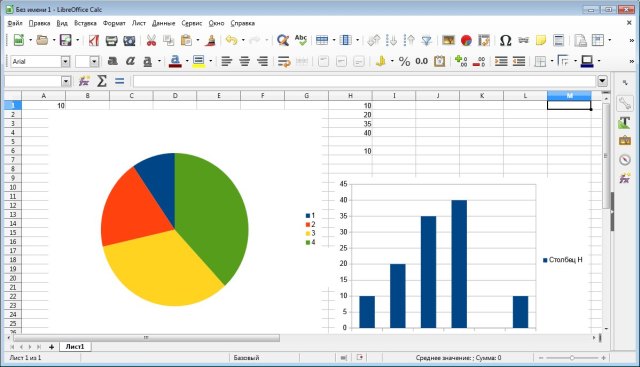
Task: Open print preview
Action: [129, 40]
